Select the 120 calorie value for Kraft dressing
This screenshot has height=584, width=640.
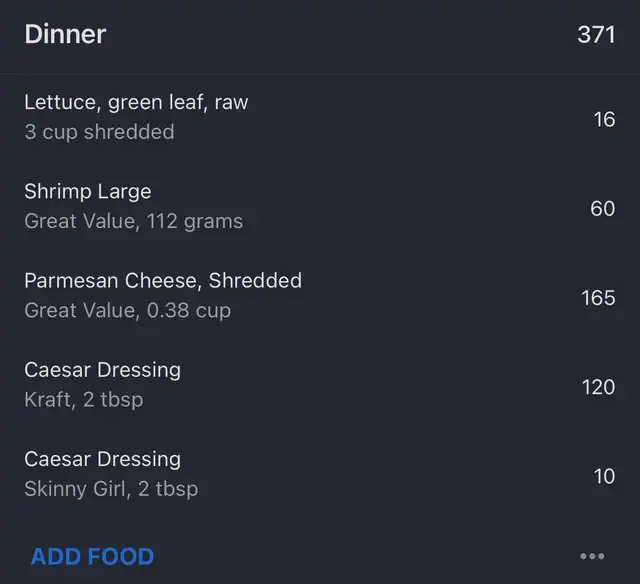[598, 387]
